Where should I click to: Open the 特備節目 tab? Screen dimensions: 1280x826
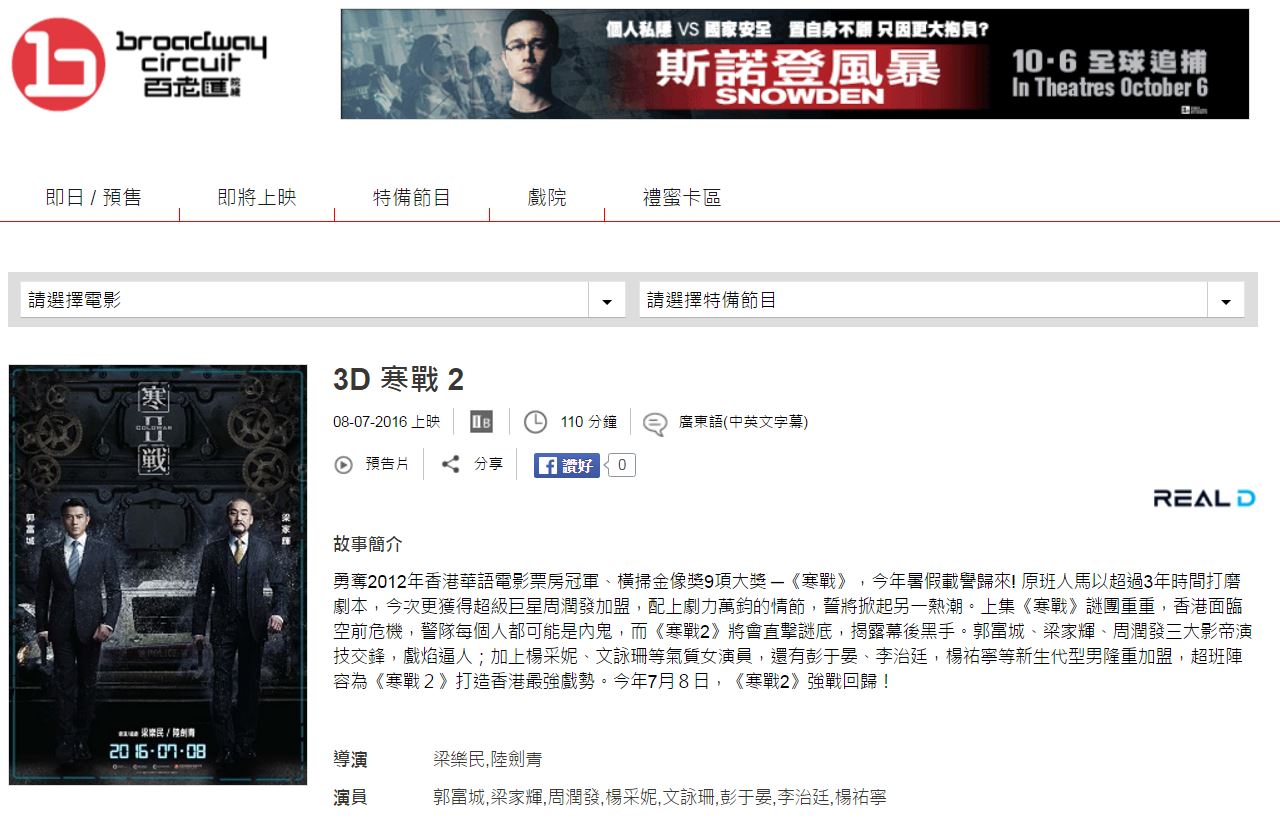point(412,198)
